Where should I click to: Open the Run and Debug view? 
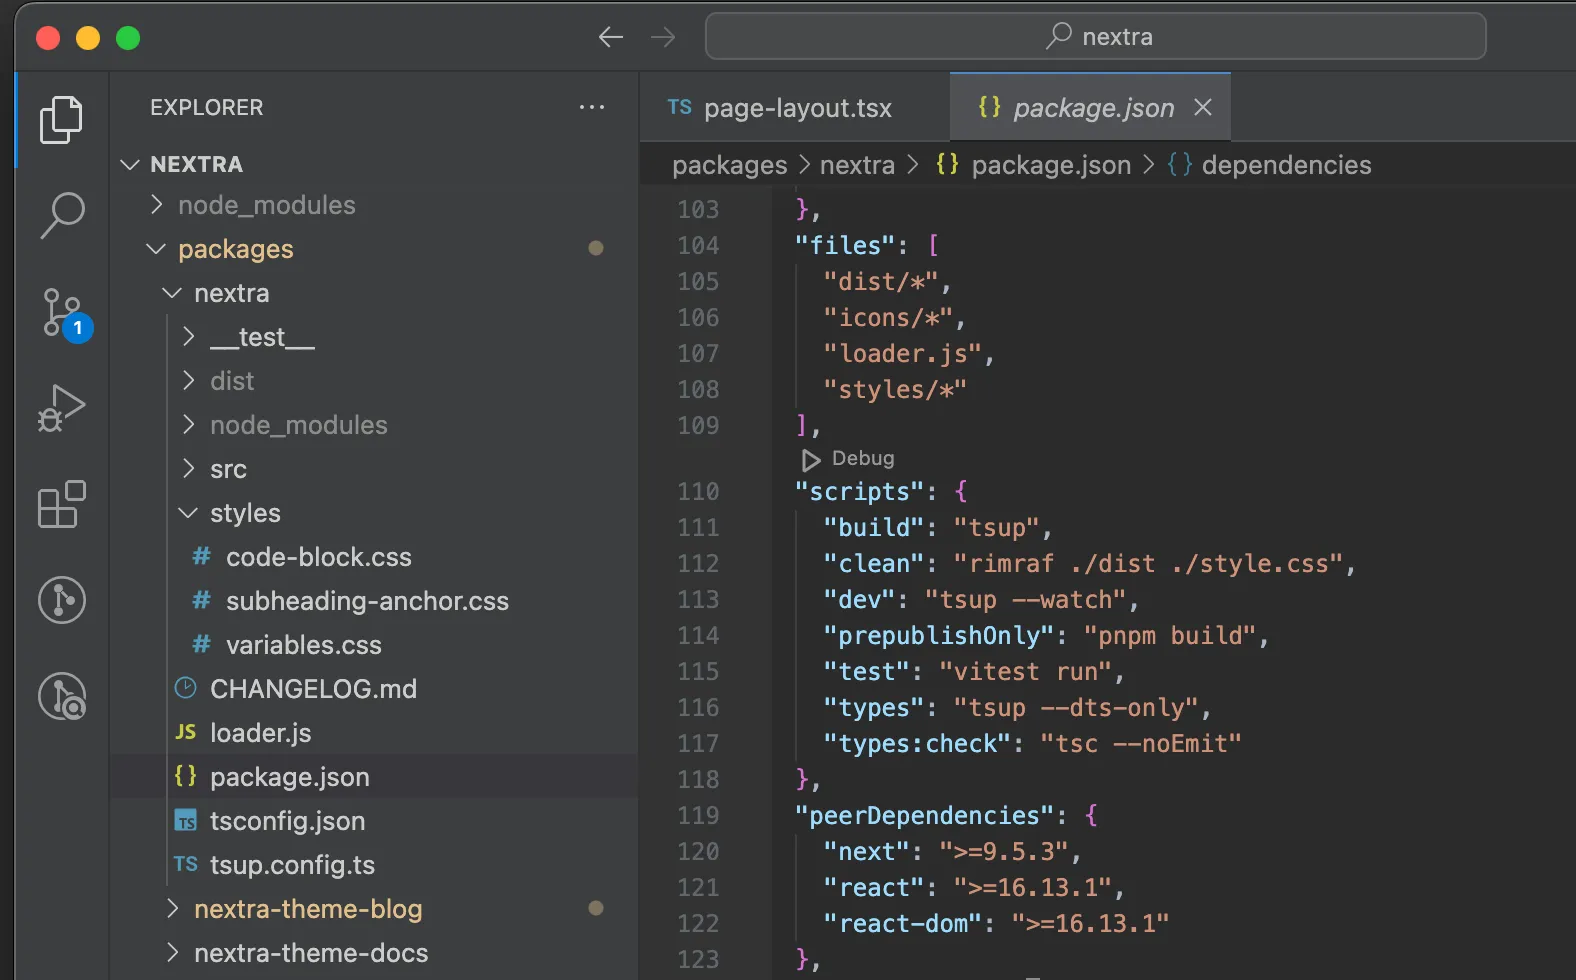61,408
